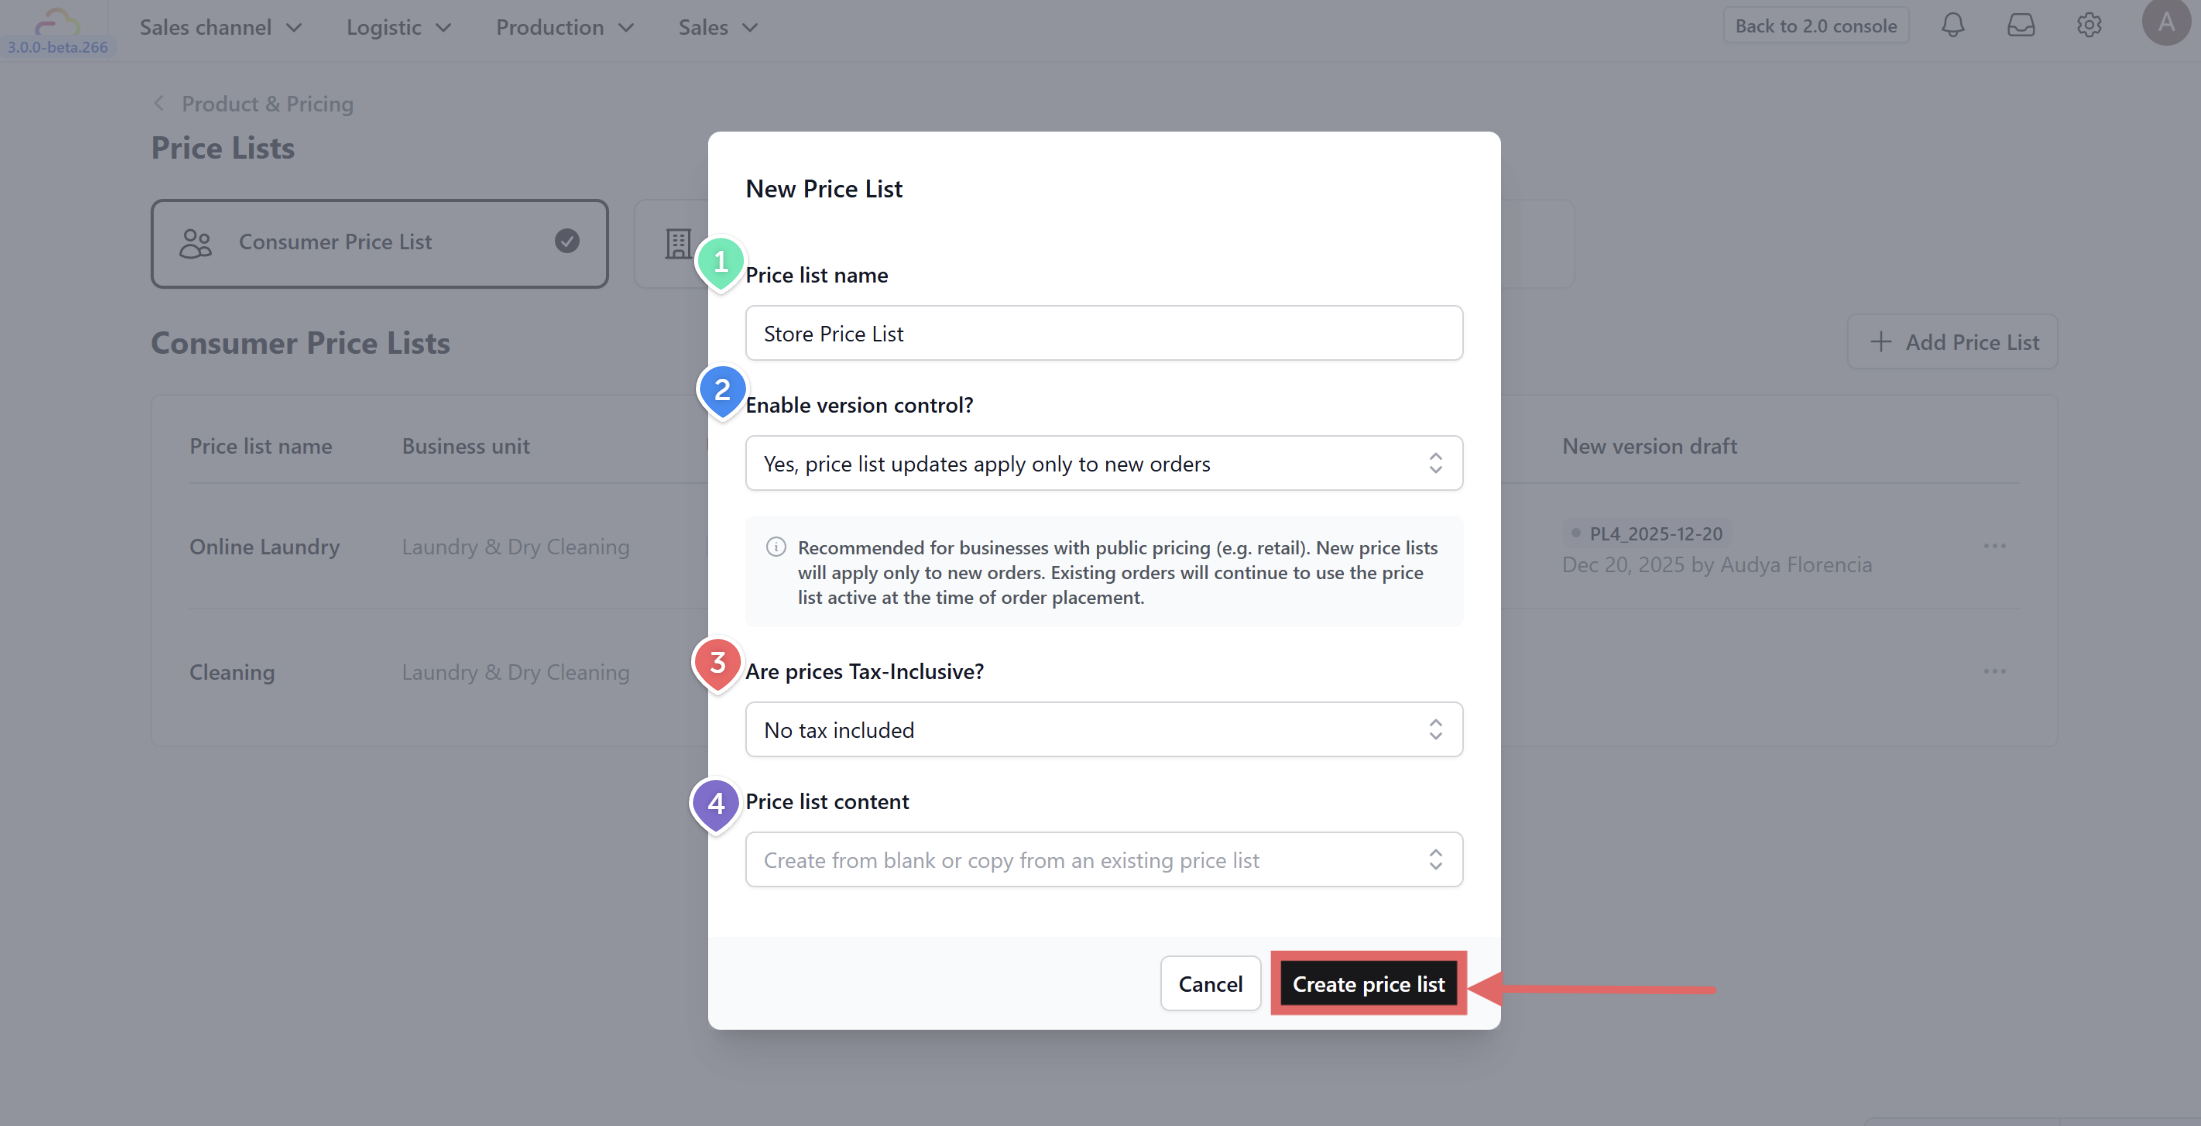Open more options for Online Laundry row
Viewport: 2201px width, 1126px height.
(x=1994, y=546)
